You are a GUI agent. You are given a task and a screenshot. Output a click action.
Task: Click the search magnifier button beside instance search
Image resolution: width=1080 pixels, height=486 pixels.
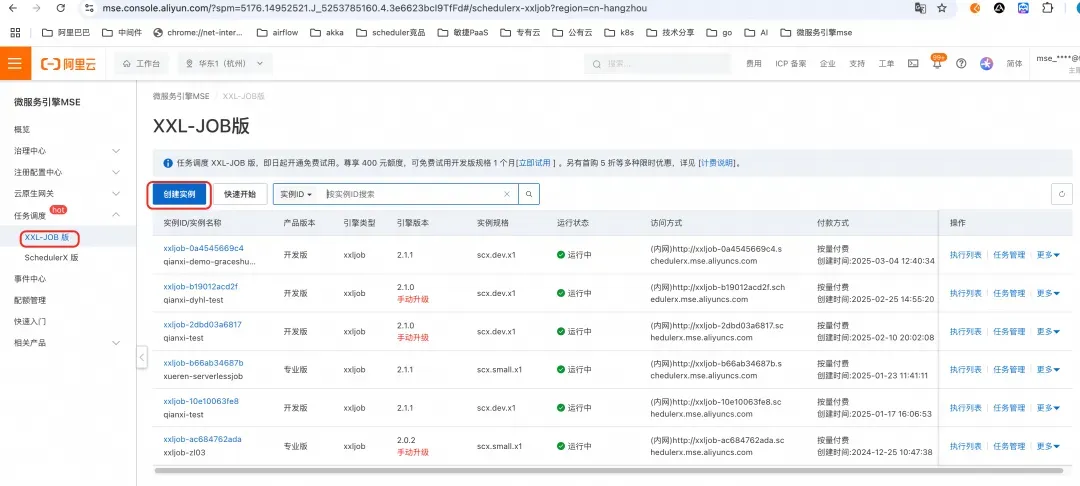(x=529, y=194)
